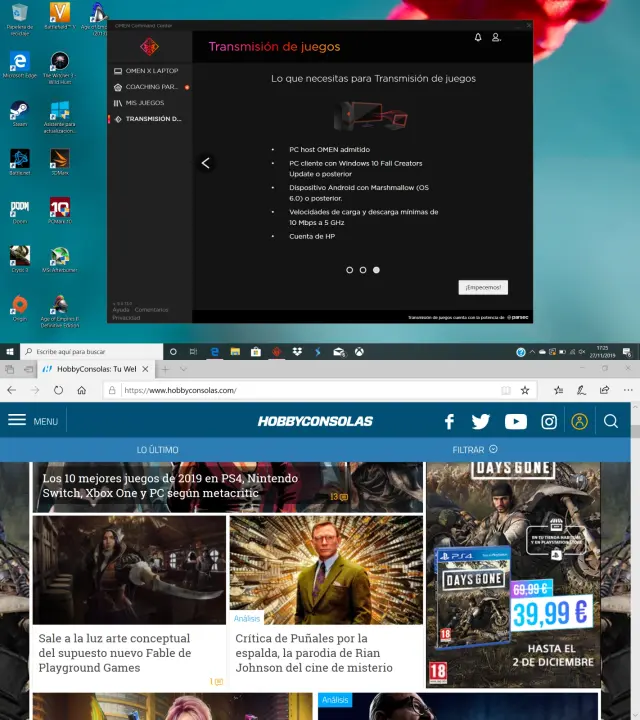This screenshot has height=720, width=640.
Task: Open HobbyConsolas Facebook page icon
Action: [450, 422]
